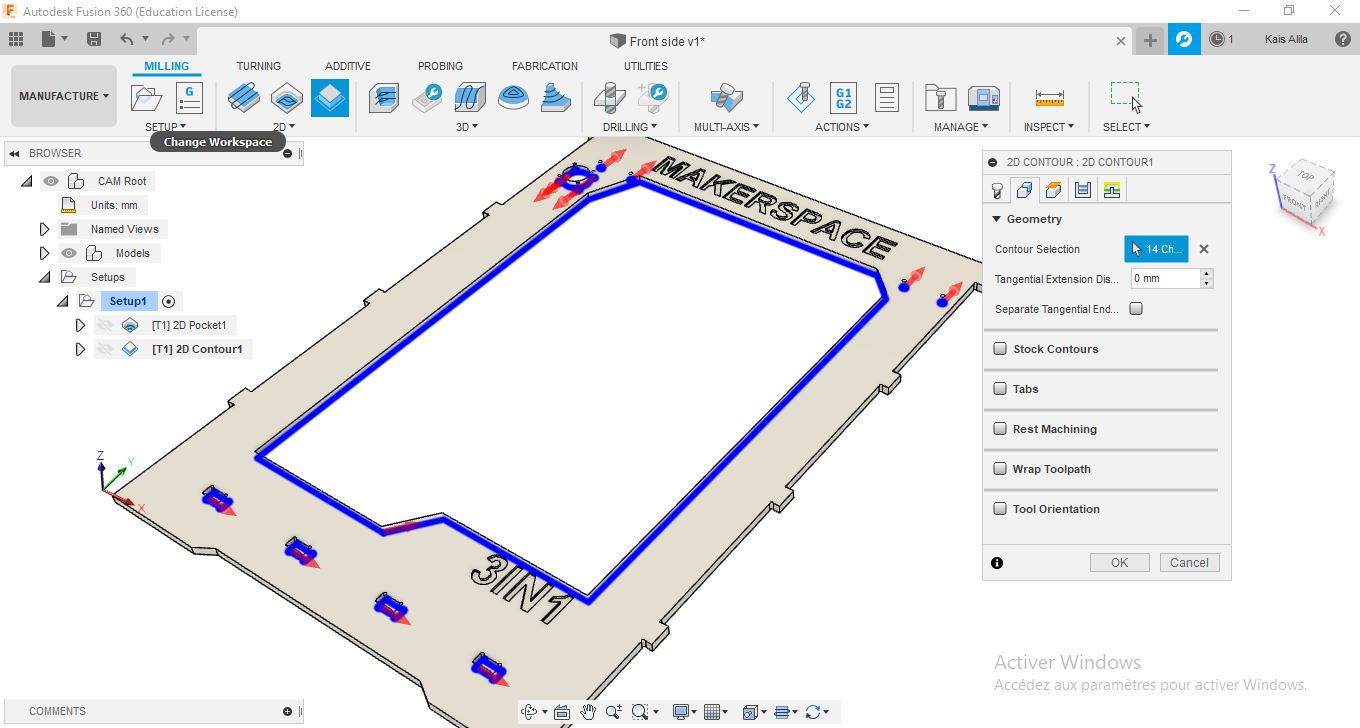Select the 2D Pocket toolbar icon

click(x=287, y=97)
